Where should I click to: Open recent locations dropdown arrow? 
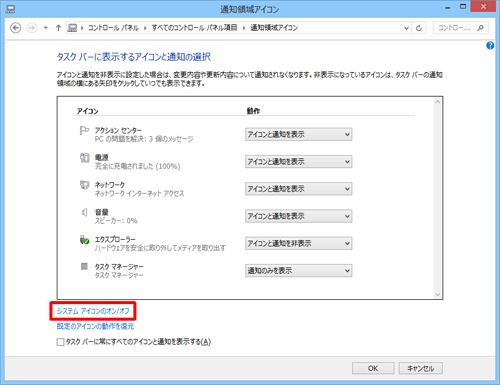pos(46,28)
